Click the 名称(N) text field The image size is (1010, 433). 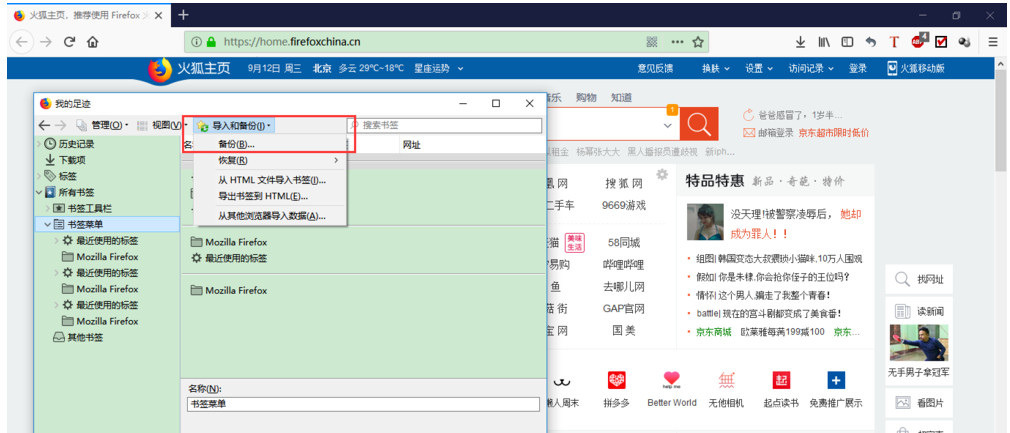click(x=363, y=404)
